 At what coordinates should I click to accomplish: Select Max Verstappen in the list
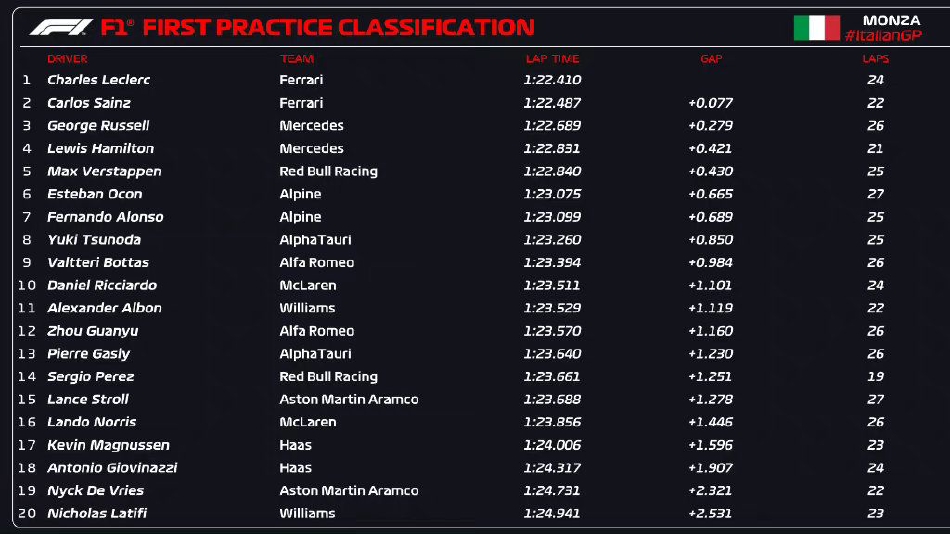point(104,171)
